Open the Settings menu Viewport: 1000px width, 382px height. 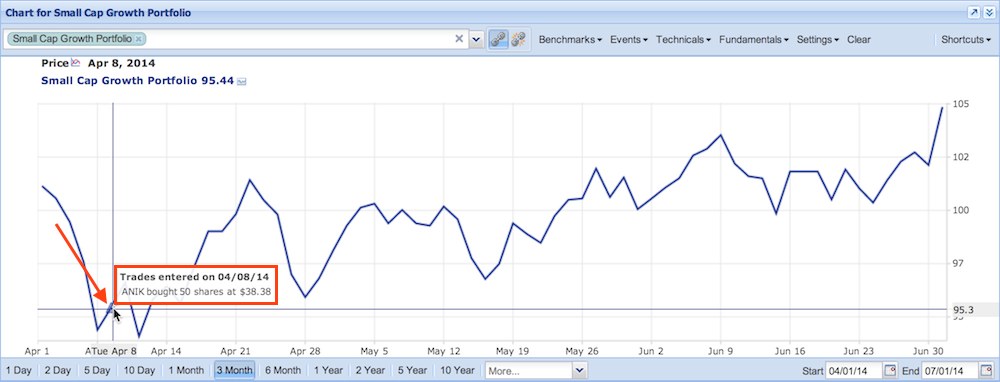(818, 40)
